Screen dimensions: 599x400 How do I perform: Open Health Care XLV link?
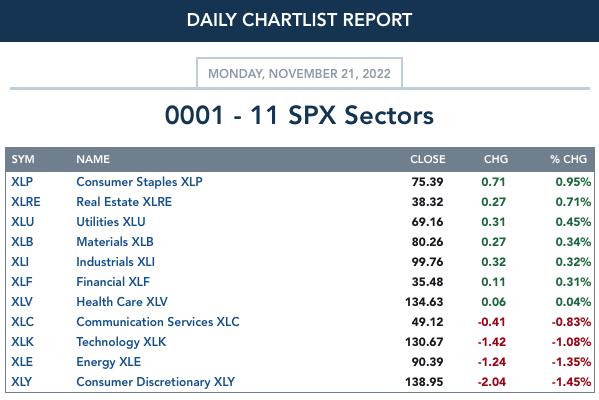(x=122, y=302)
